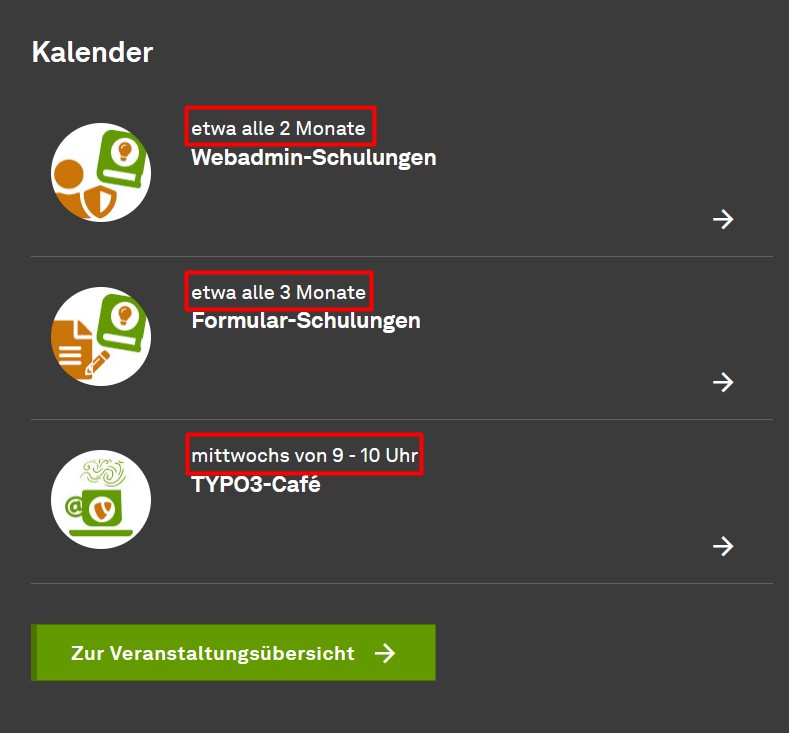Click the green steam swirl above the cup
The height and width of the screenshot is (733, 789).
(x=104, y=472)
